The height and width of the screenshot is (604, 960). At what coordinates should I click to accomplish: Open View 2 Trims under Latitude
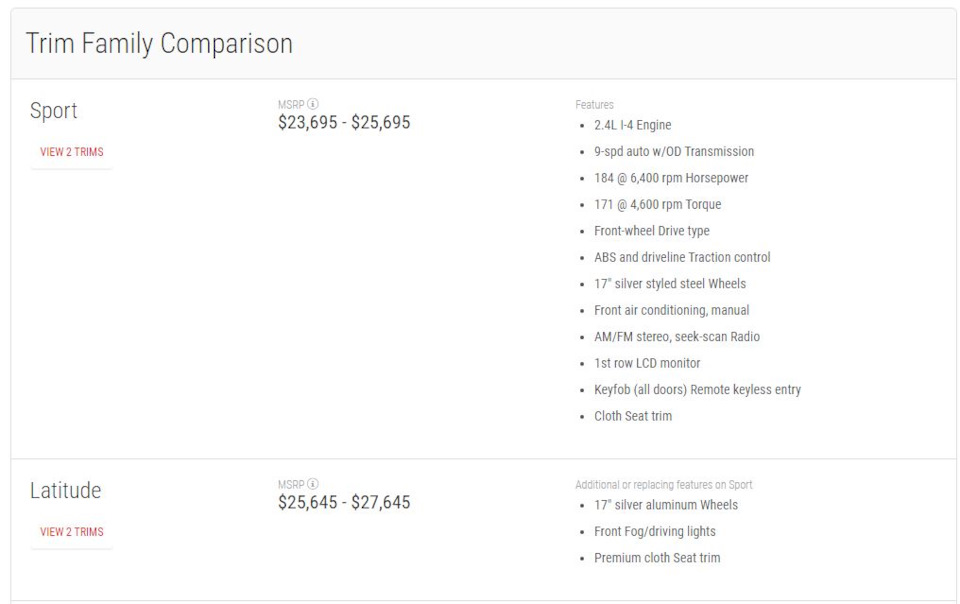(72, 532)
